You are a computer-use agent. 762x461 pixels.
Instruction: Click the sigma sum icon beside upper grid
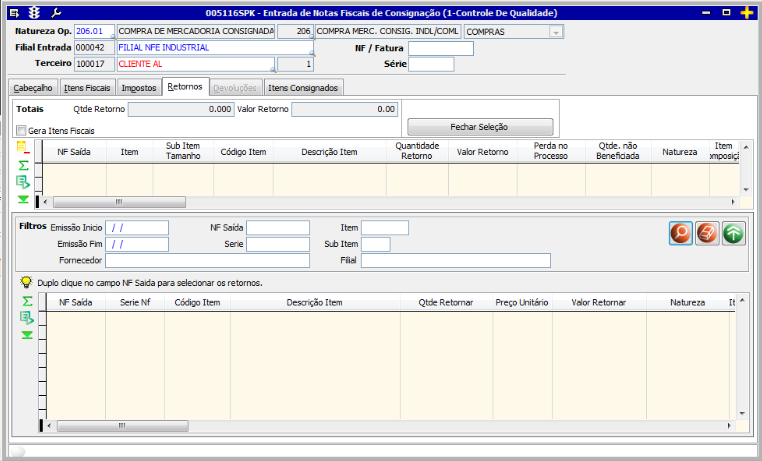(x=24, y=165)
